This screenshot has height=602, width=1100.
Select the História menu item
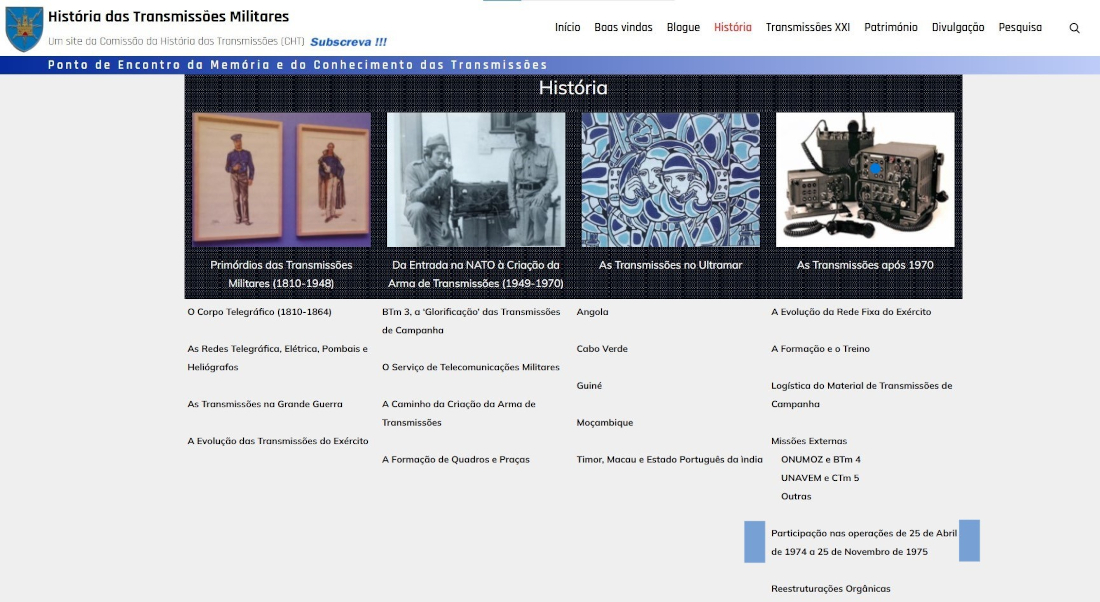732,28
